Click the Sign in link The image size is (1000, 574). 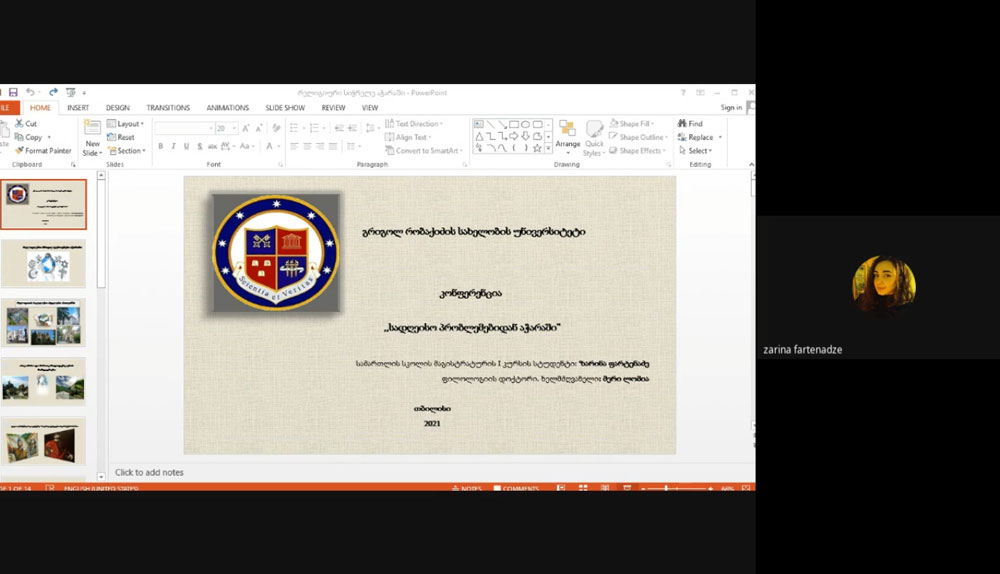[731, 108]
